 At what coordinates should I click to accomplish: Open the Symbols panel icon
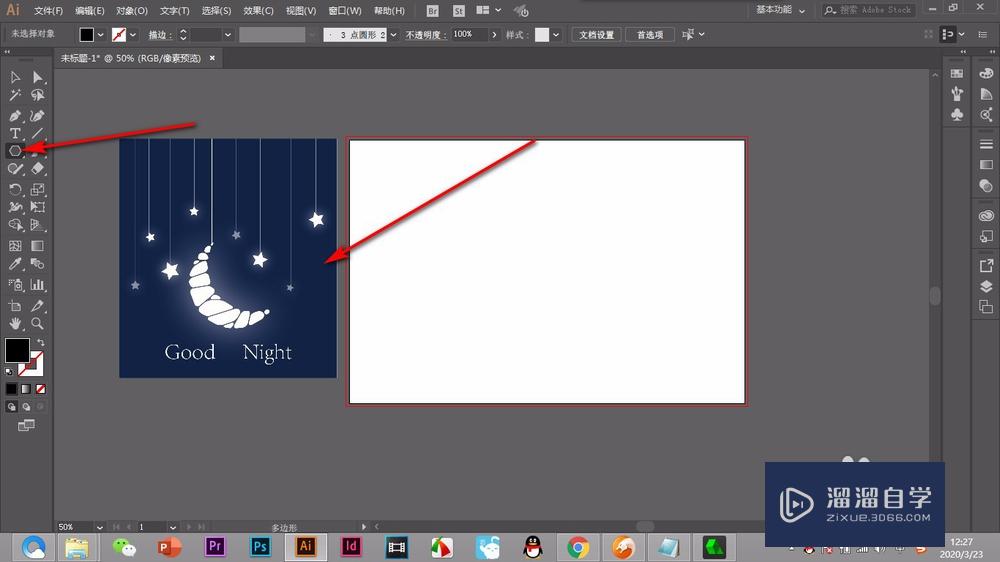coord(957,115)
